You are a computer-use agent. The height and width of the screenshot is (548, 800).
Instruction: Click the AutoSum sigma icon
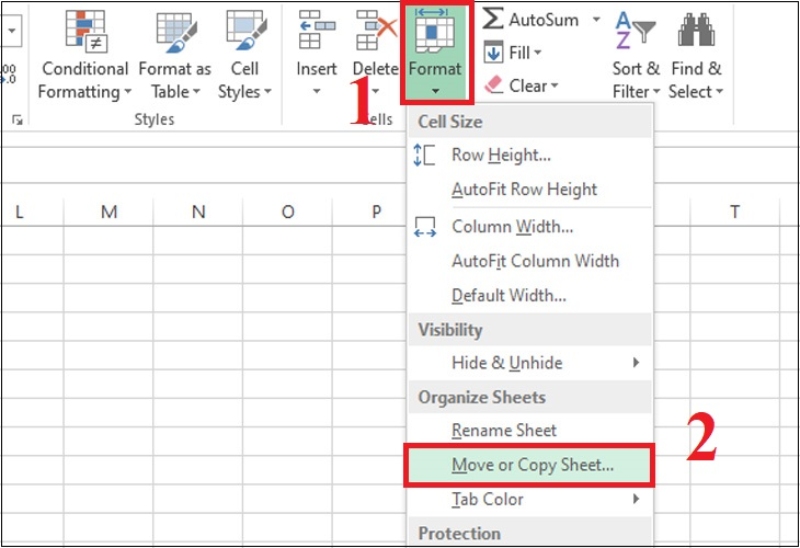pyautogui.click(x=492, y=19)
